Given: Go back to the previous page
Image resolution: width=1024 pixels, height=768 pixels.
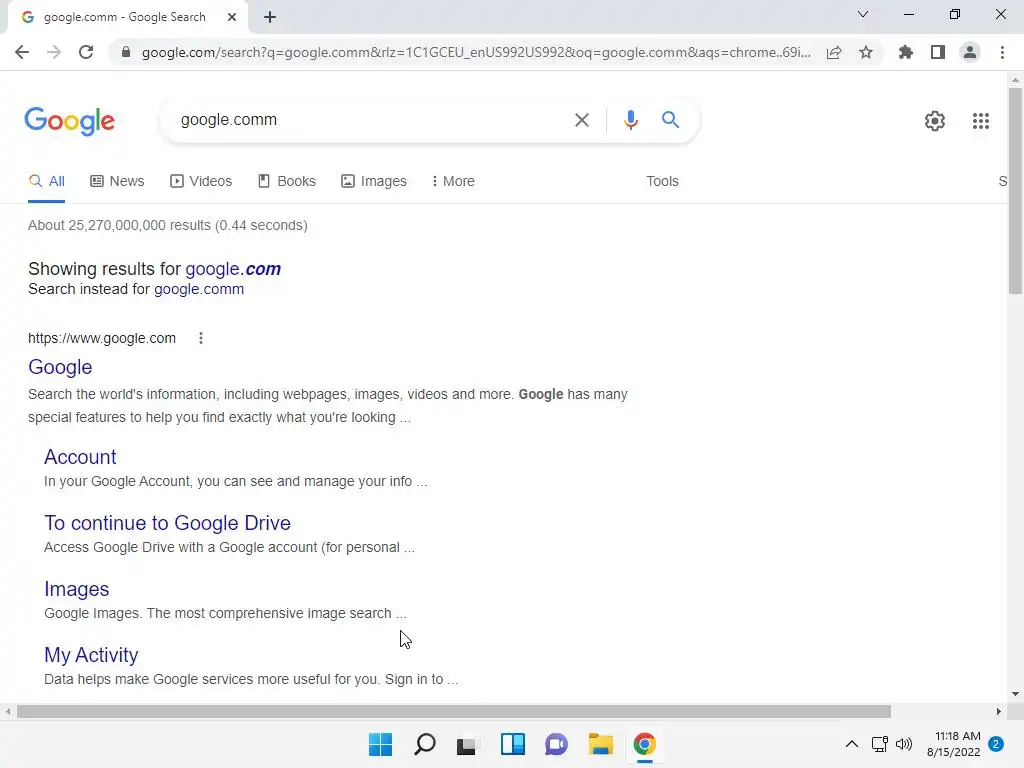Looking at the screenshot, I should pos(22,52).
